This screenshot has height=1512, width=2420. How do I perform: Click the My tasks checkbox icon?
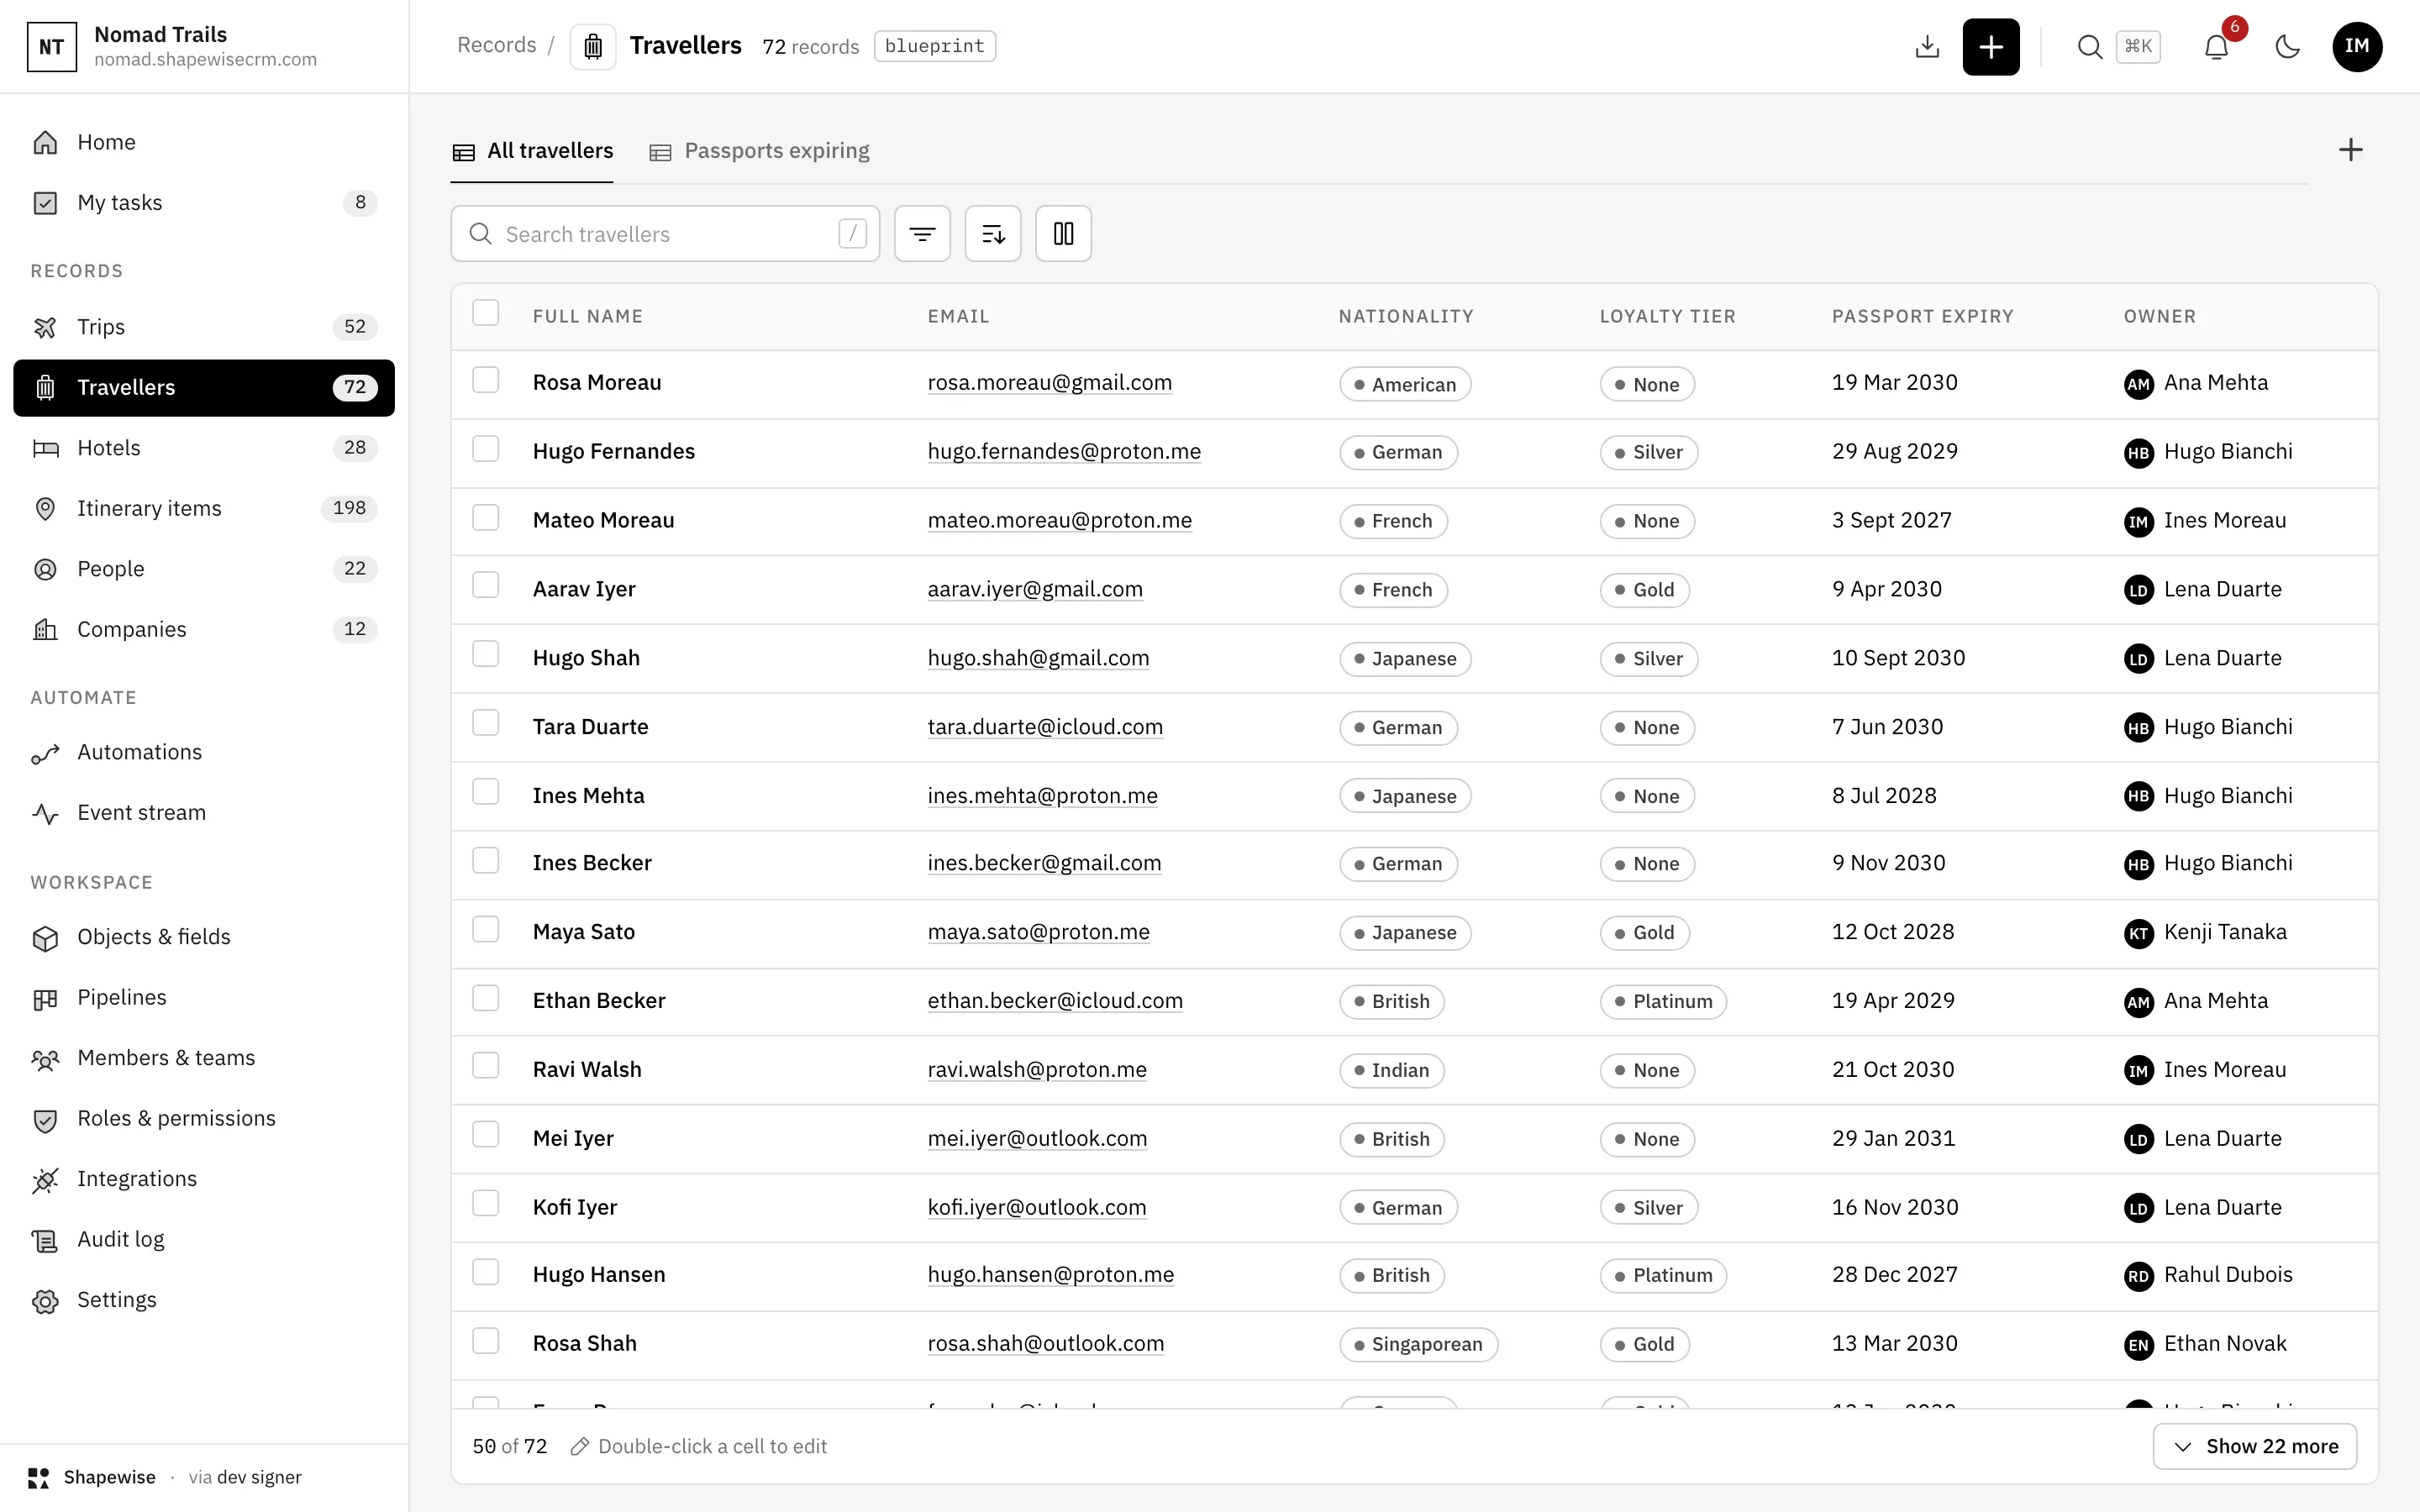point(45,203)
